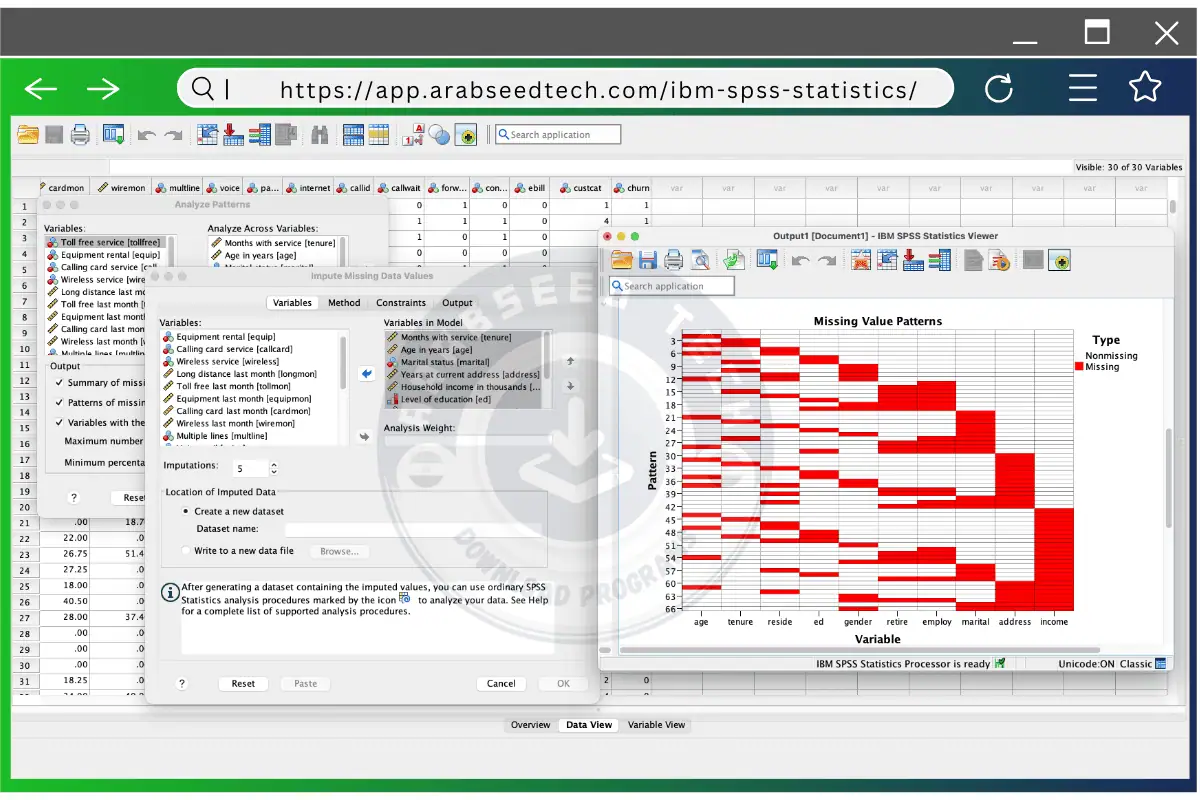This screenshot has height=800, width=1200.
Task: Open the Print icon in the Viewer window
Action: tap(672, 260)
